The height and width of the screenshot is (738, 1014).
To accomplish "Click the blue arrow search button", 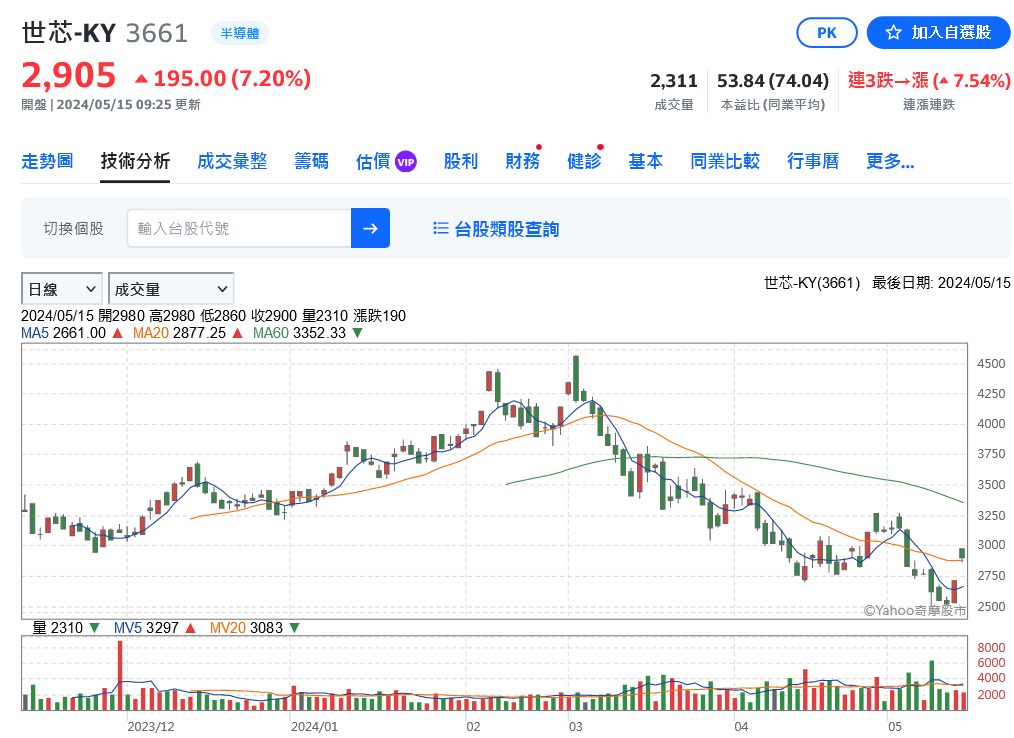I will [370, 228].
